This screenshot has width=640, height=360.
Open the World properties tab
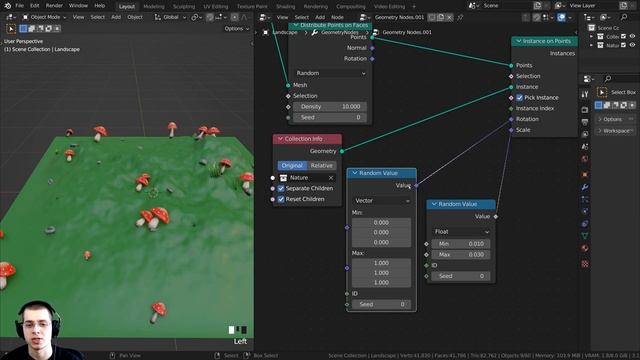coord(584,159)
